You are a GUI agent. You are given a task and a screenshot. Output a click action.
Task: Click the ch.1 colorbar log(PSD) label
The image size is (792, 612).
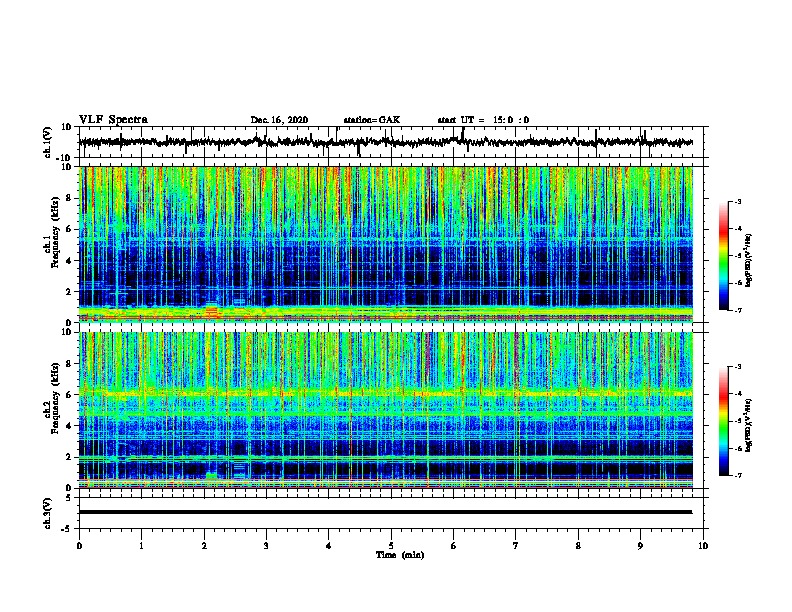click(x=749, y=261)
